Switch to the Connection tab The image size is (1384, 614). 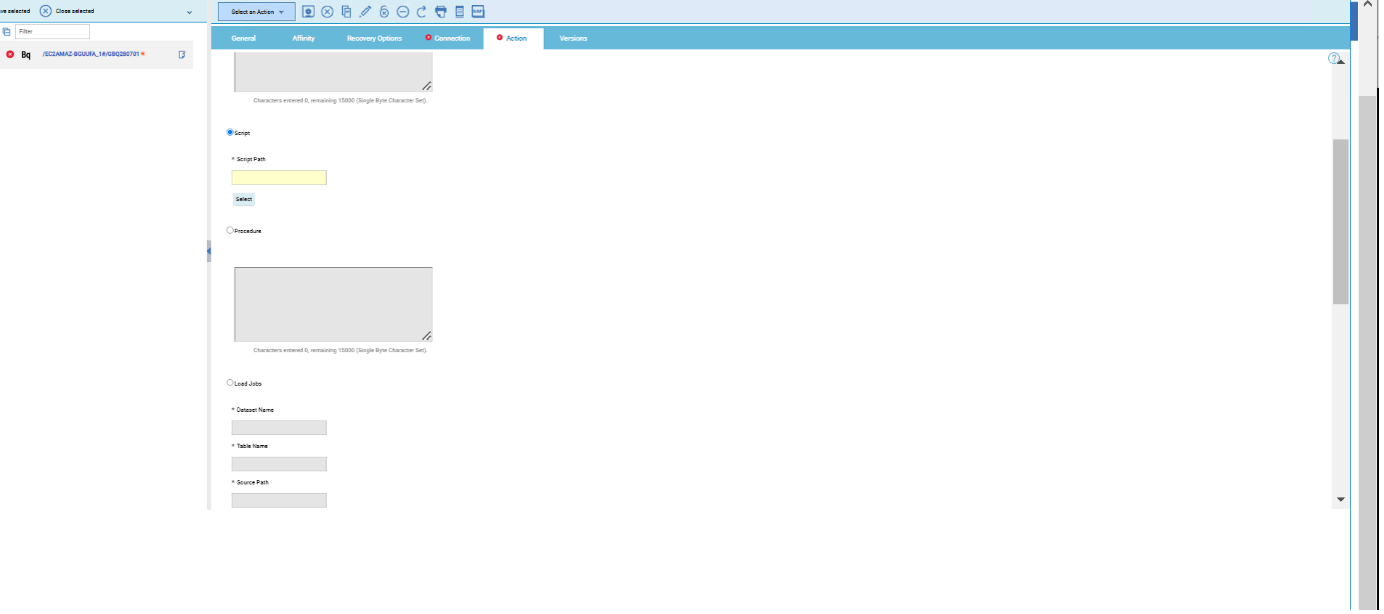(448, 38)
